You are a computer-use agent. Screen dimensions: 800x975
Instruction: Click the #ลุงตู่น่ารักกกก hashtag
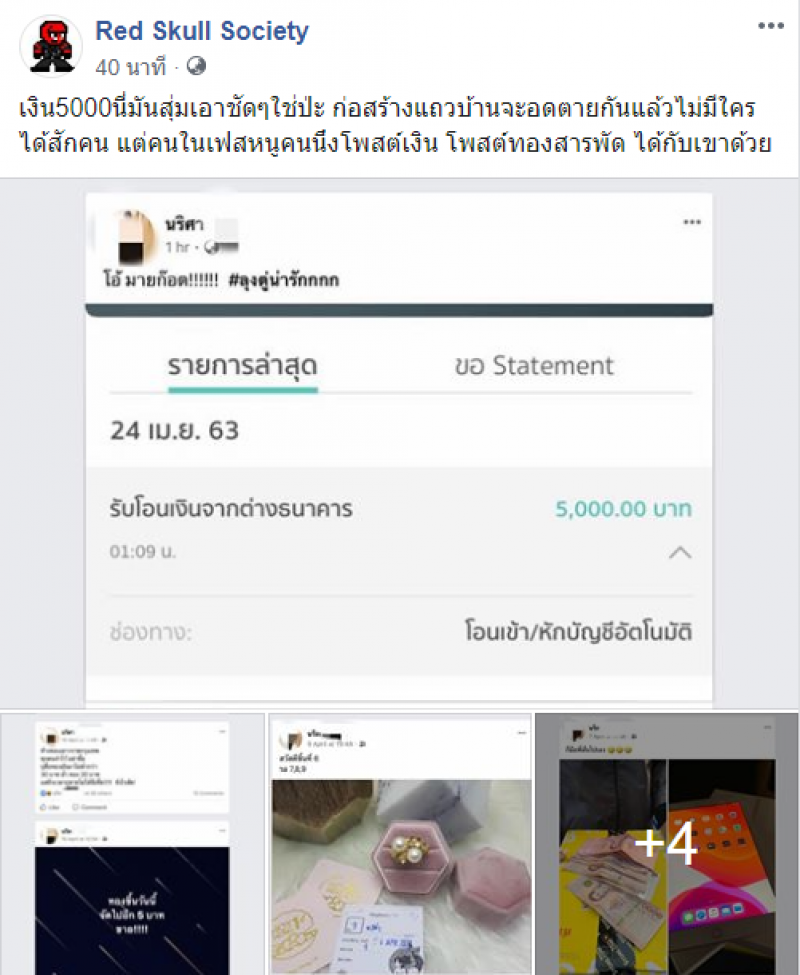(x=284, y=280)
